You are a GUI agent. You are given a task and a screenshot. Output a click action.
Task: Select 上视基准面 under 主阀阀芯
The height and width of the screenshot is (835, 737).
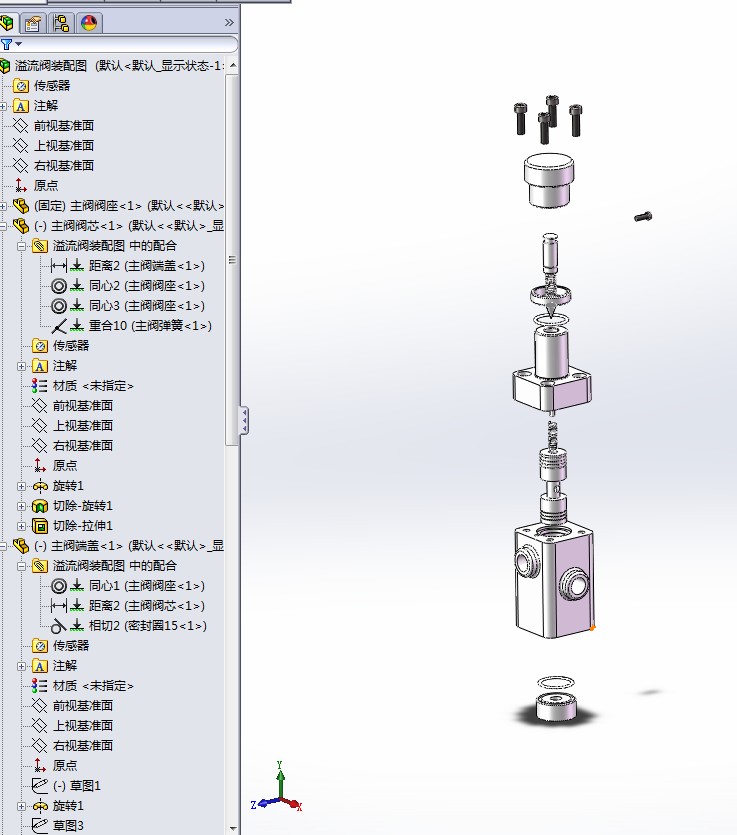pyautogui.click(x=72, y=425)
